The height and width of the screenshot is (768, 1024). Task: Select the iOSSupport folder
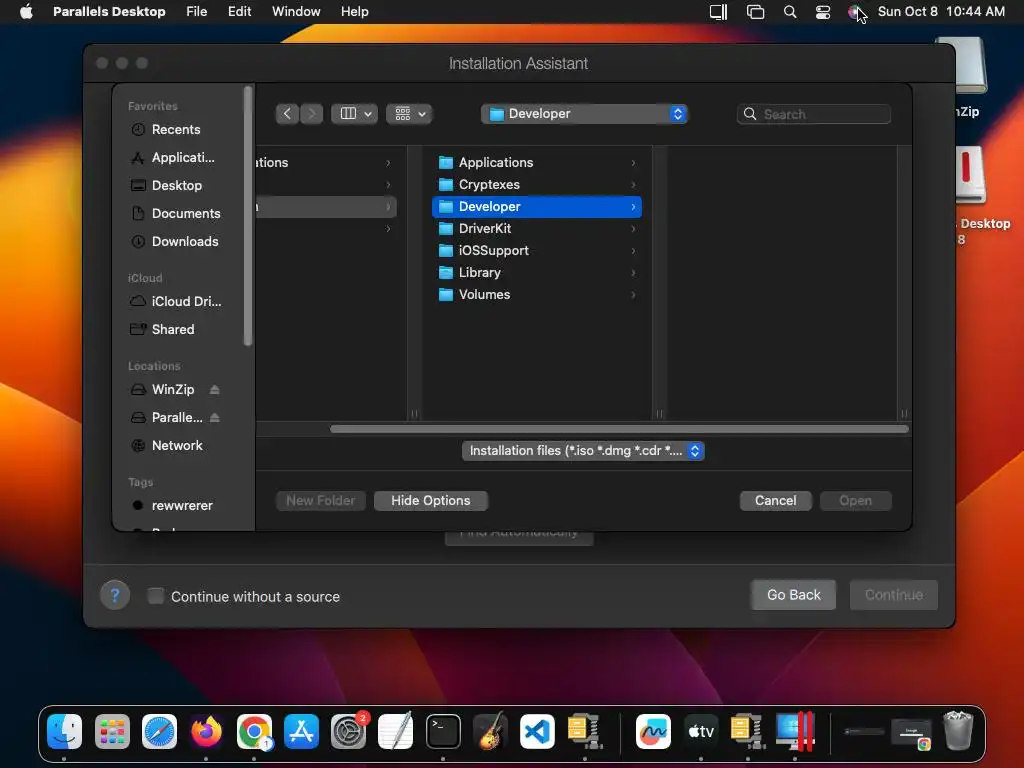(x=537, y=250)
